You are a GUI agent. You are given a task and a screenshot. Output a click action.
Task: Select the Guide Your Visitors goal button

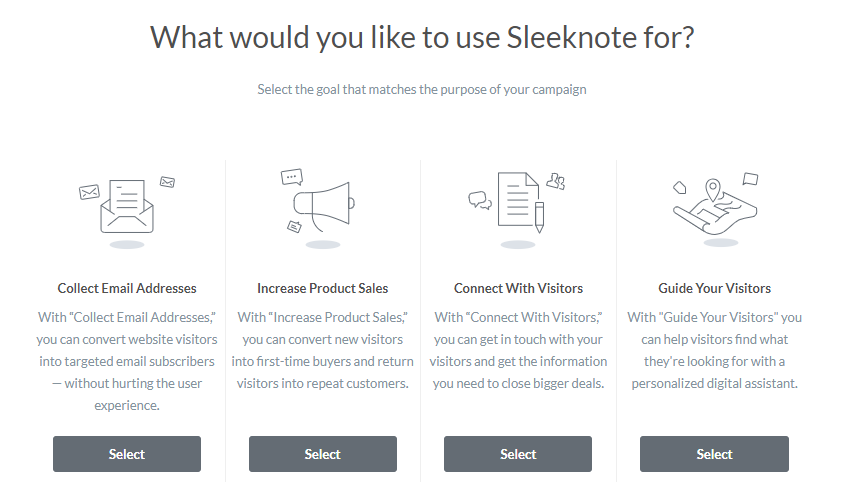pyautogui.click(x=714, y=454)
